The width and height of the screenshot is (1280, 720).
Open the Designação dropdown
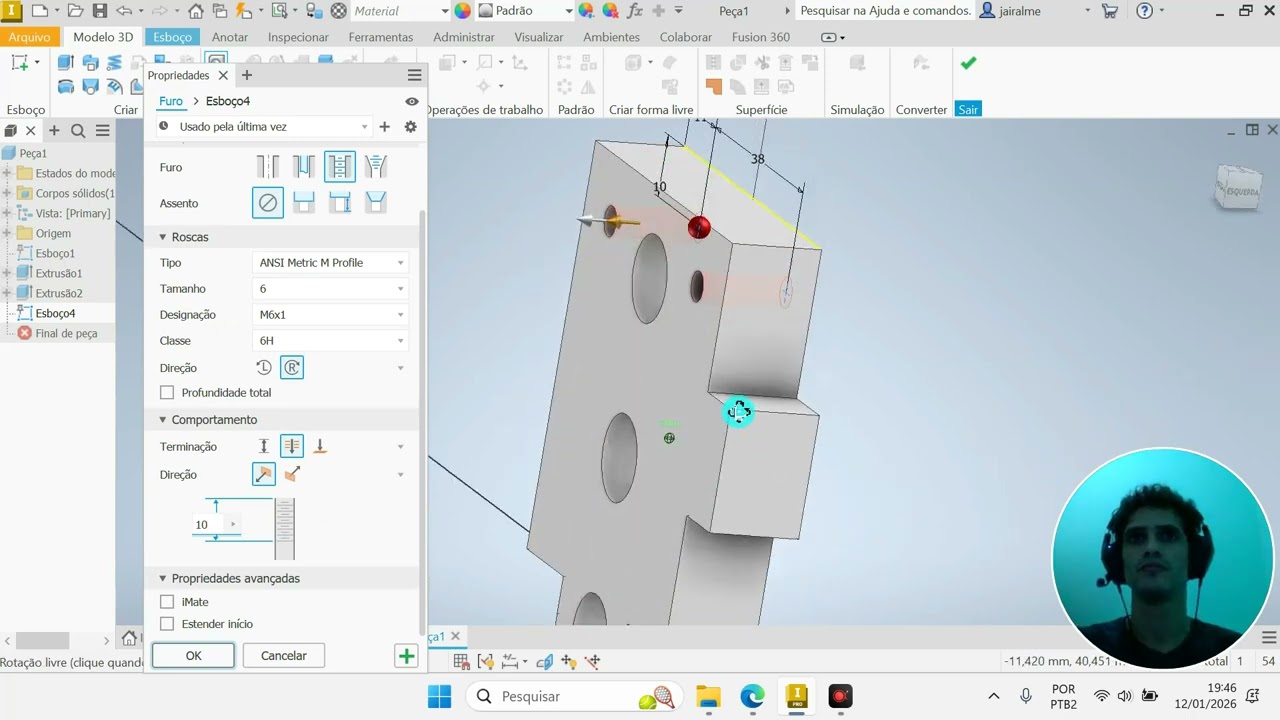[x=330, y=315]
